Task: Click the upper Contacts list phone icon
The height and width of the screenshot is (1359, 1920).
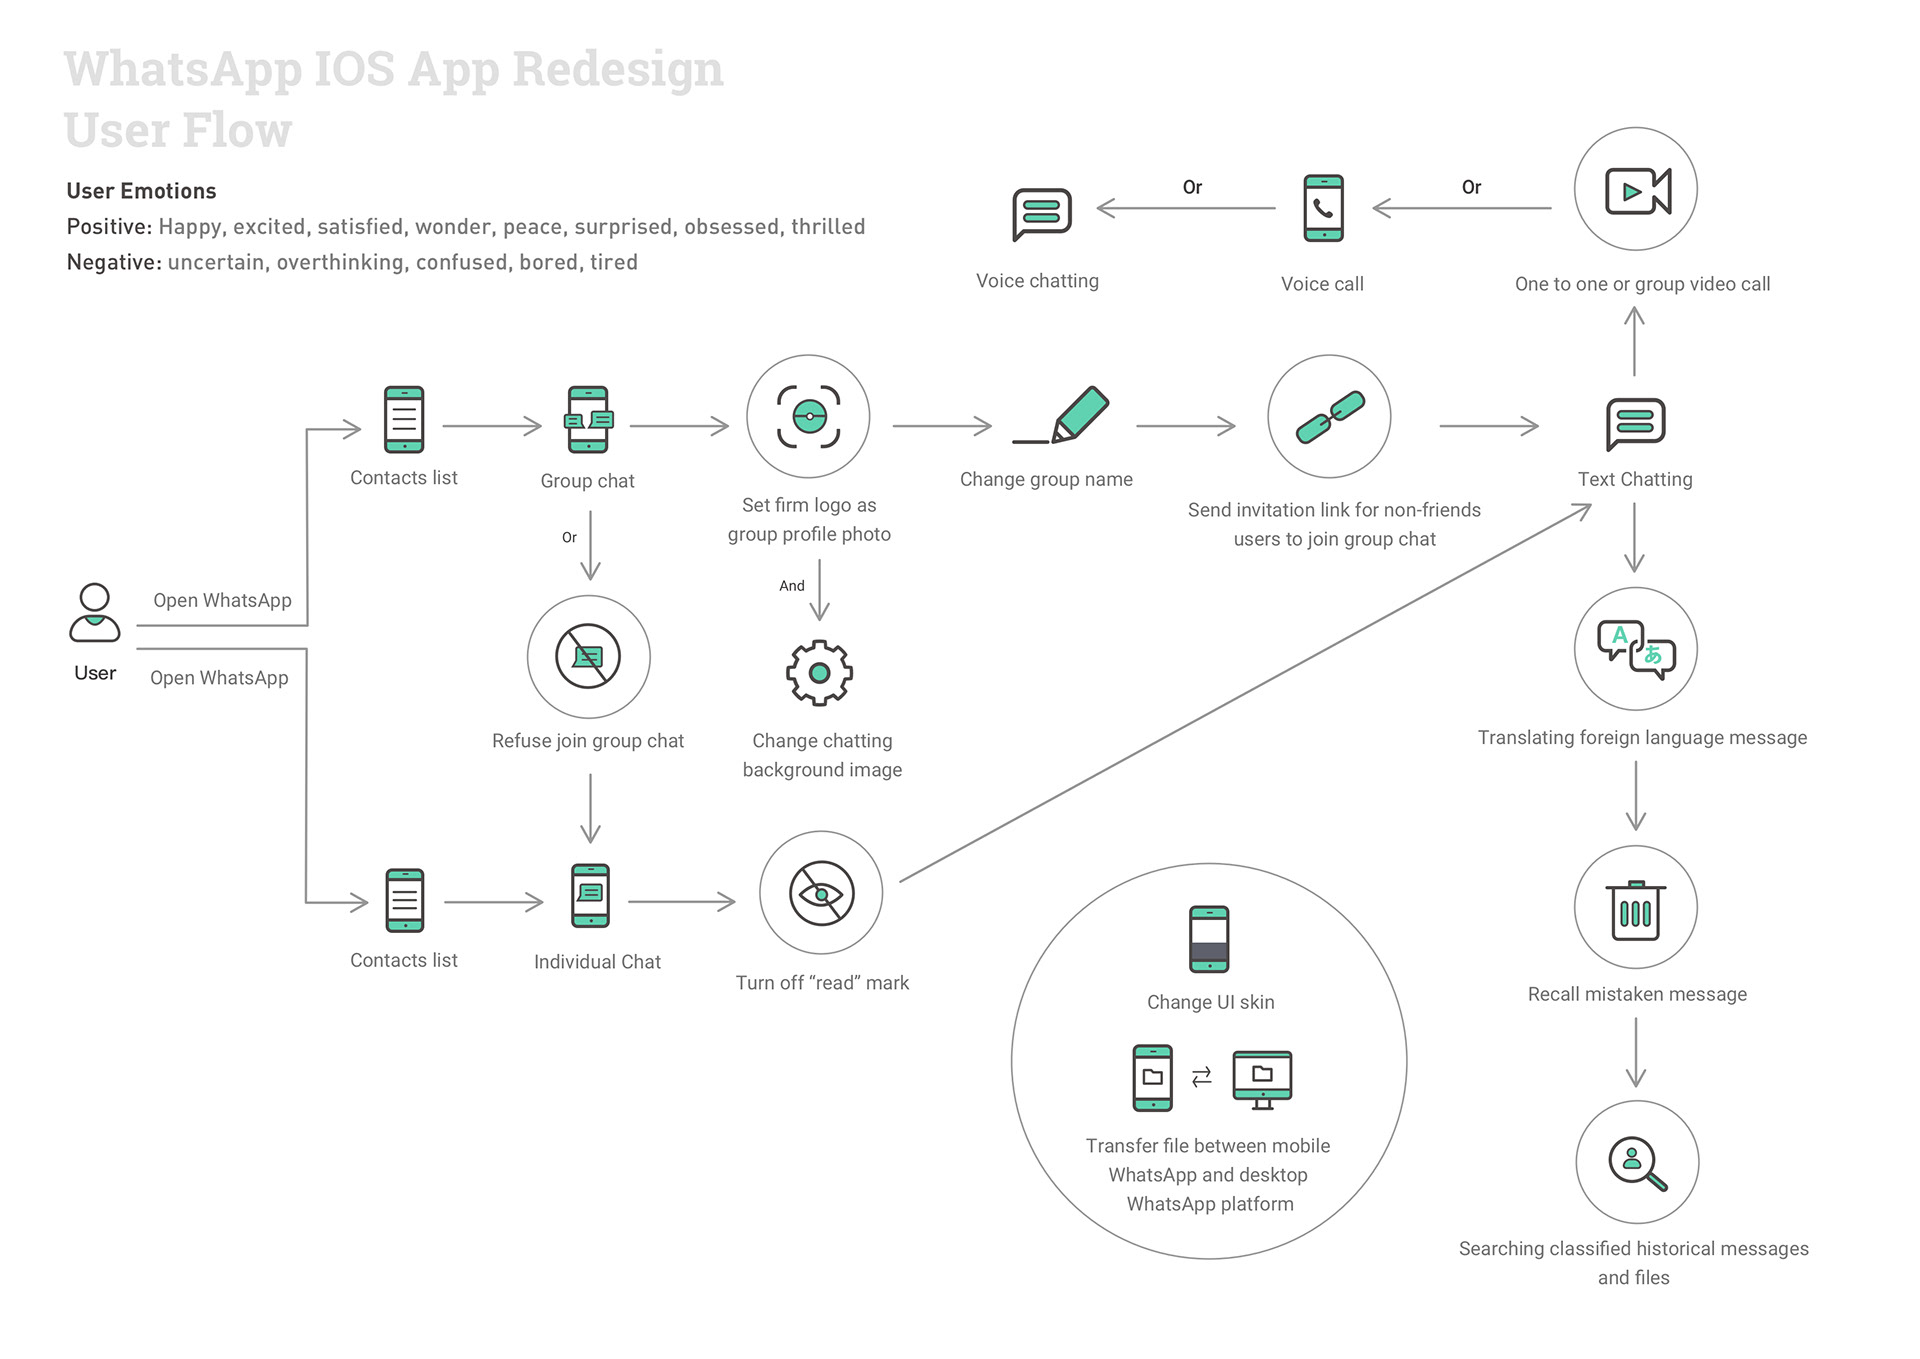Action: [404, 420]
